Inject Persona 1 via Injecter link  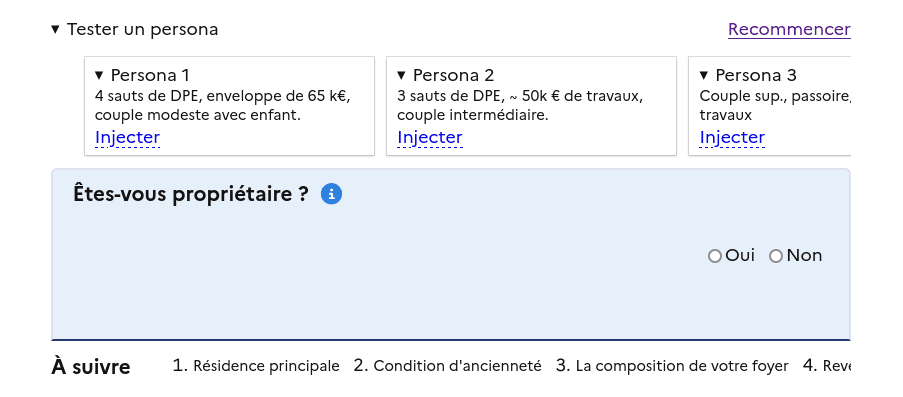pyautogui.click(x=127, y=137)
